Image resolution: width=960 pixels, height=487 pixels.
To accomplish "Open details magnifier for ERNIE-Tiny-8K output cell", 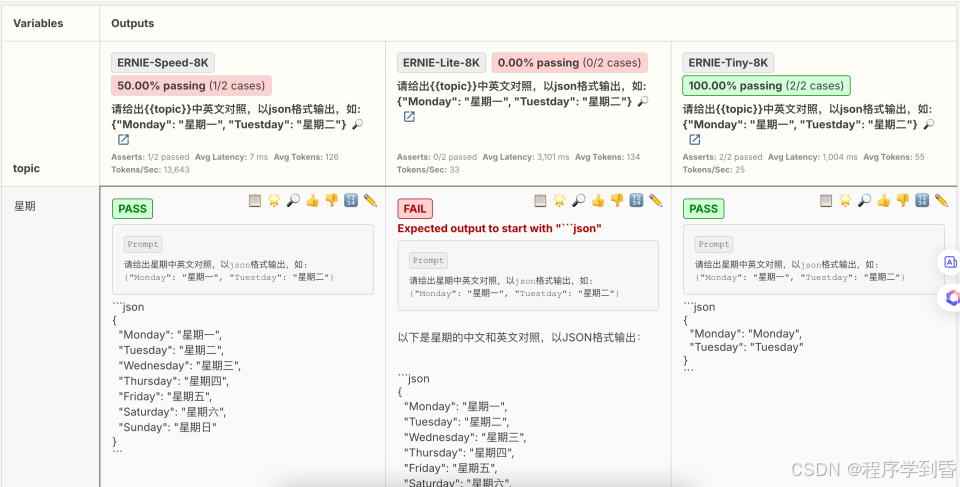I will tap(864, 200).
